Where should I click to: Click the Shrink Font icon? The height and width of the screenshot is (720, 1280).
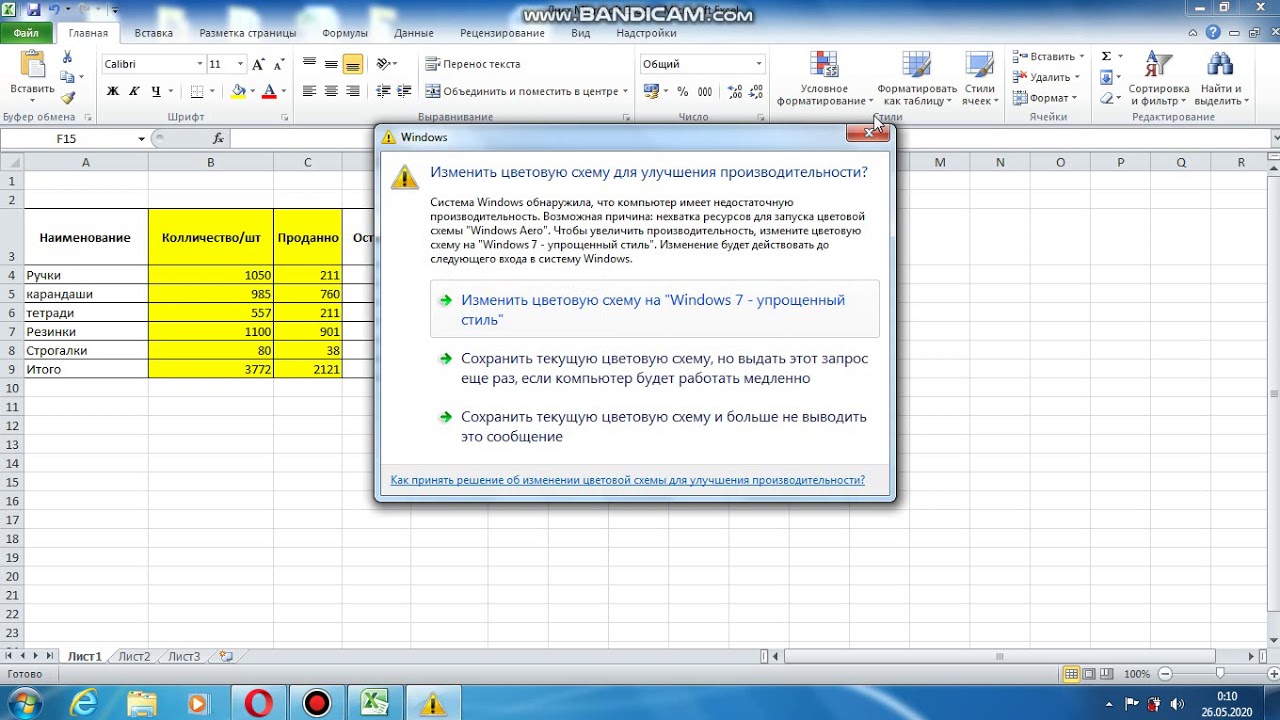click(x=279, y=64)
